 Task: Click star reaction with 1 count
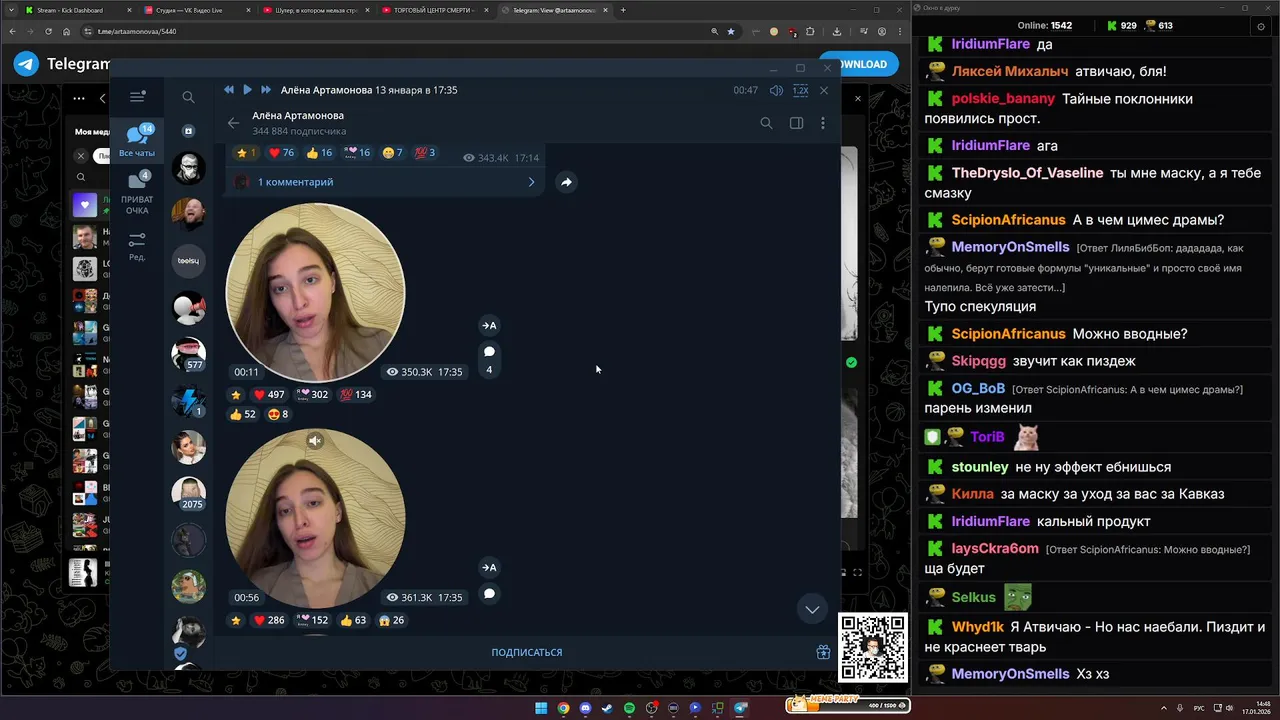coord(246,153)
